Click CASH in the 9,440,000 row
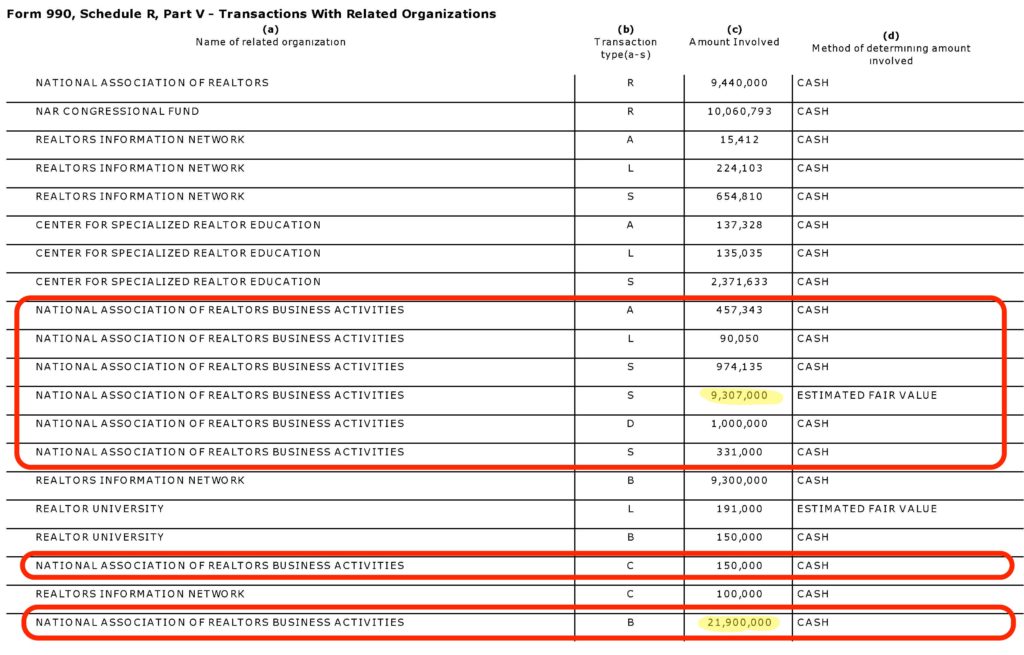Image resolution: width=1024 pixels, height=655 pixels. 813,83
